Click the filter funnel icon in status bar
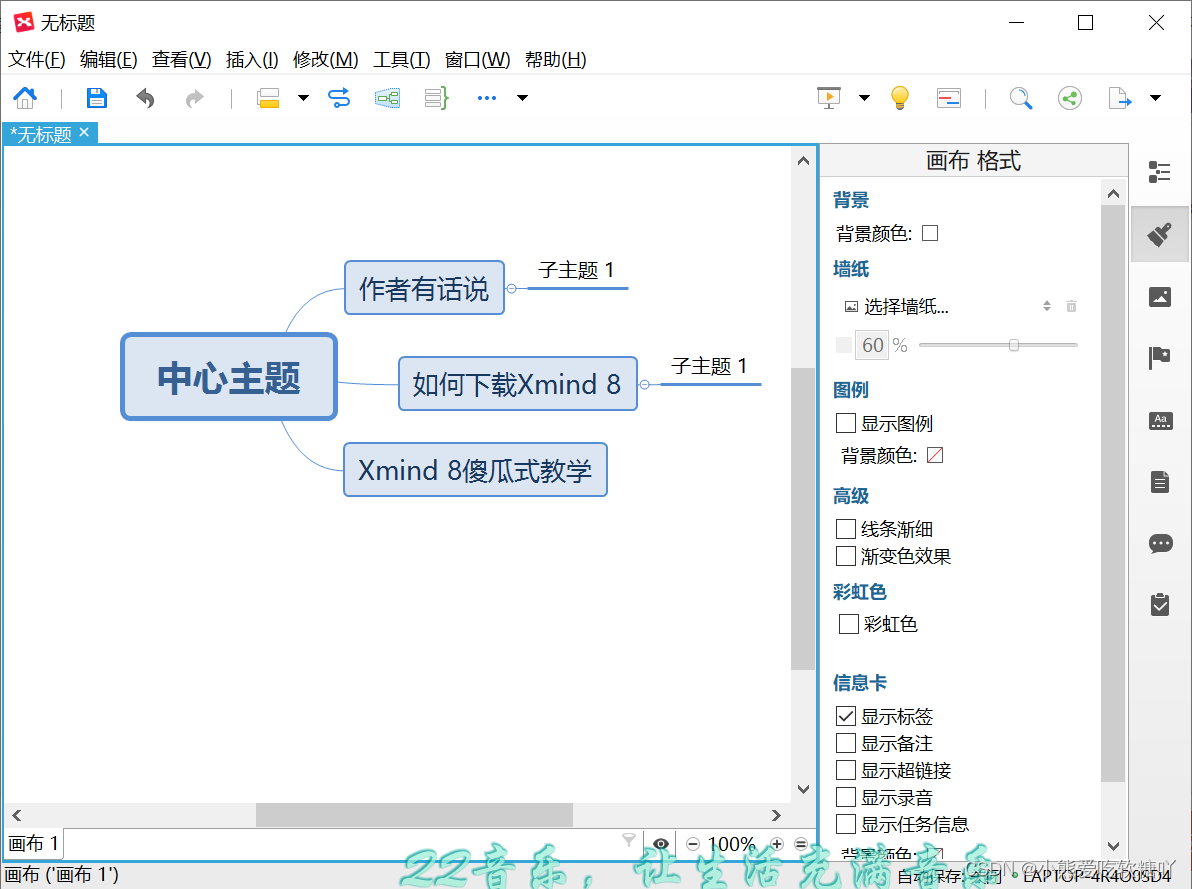Image resolution: width=1192 pixels, height=889 pixels. [x=629, y=840]
